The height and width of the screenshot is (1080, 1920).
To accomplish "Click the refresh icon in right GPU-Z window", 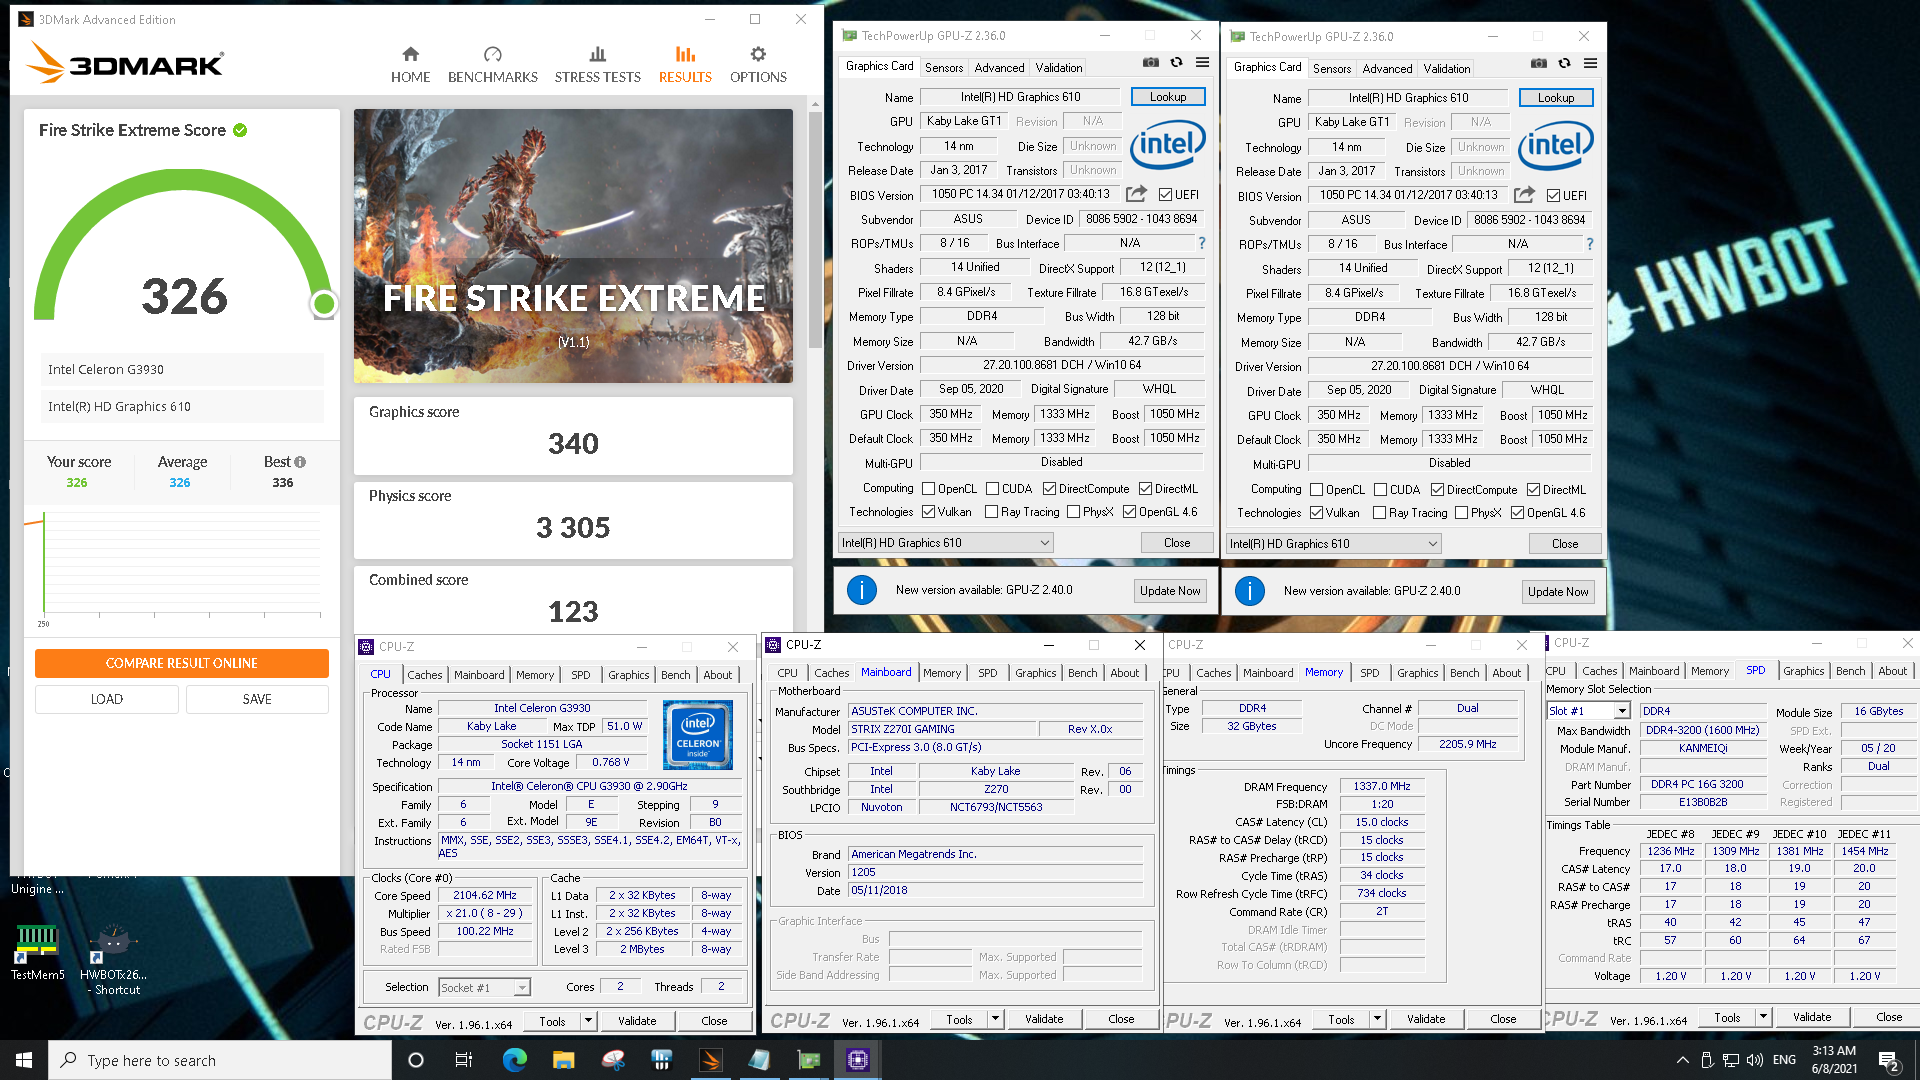I will 1564,63.
